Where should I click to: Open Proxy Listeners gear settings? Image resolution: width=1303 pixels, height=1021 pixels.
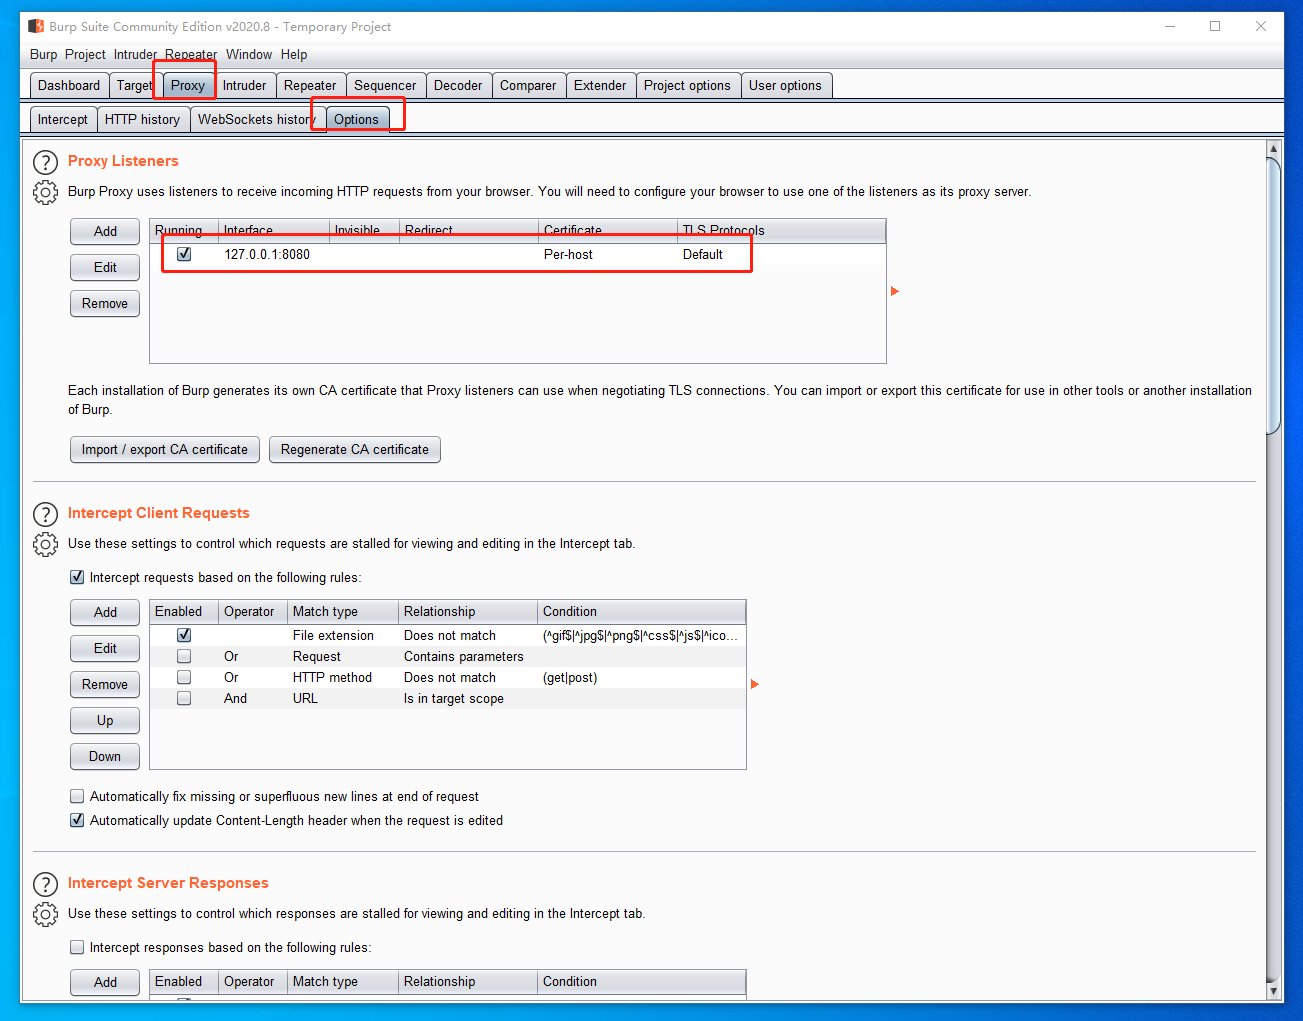point(45,192)
